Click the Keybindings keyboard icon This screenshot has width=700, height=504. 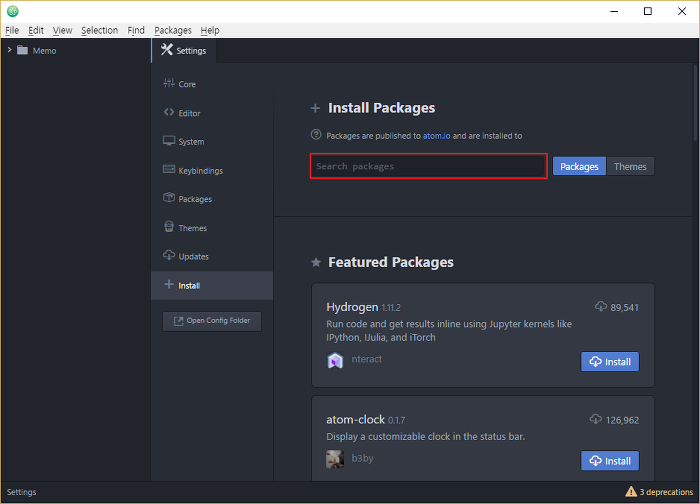click(169, 169)
